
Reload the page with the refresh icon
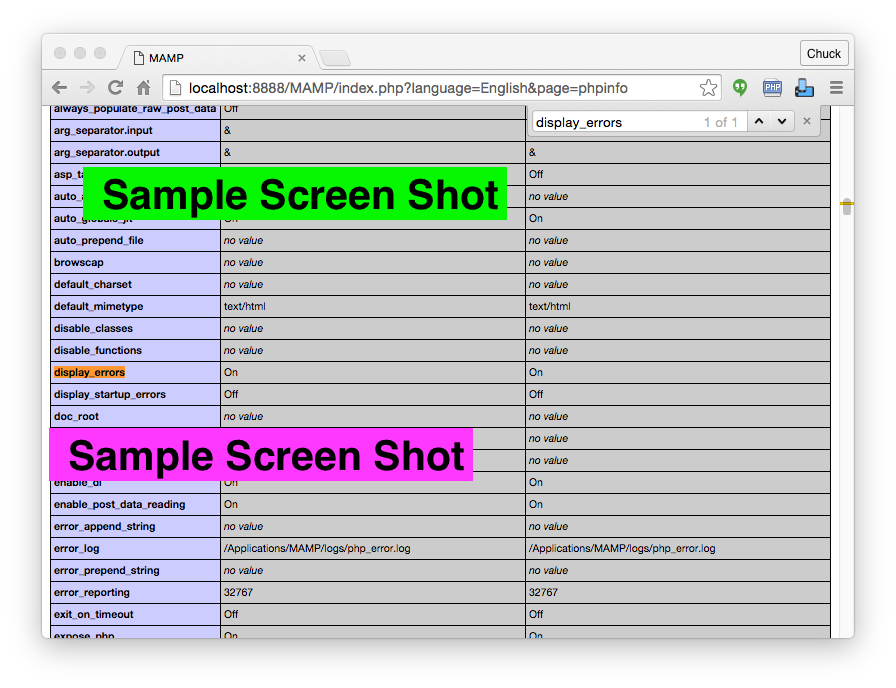pos(115,87)
